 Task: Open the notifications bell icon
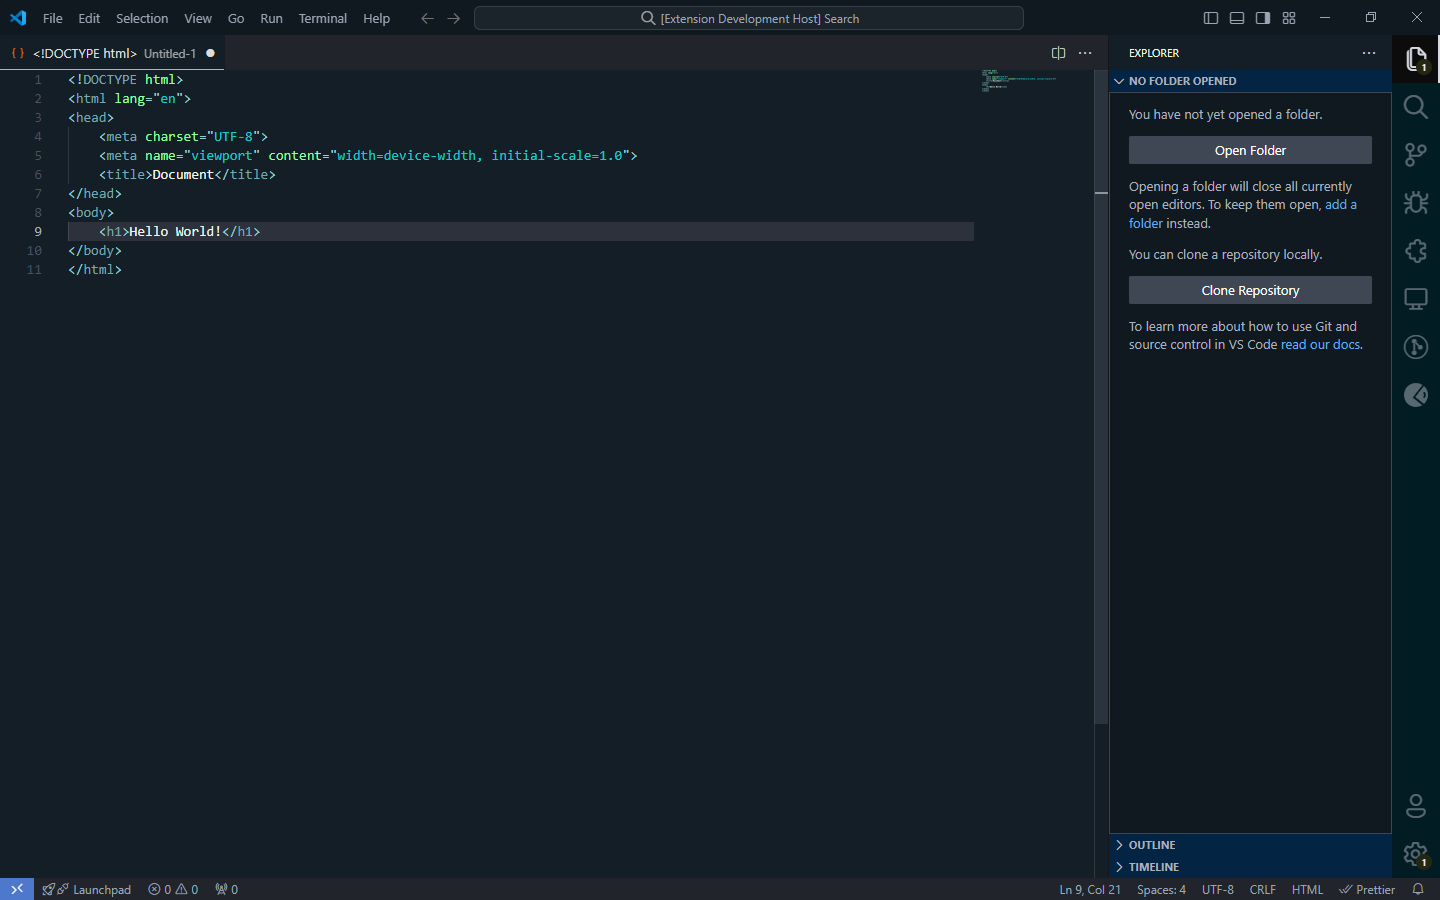pos(1417,889)
